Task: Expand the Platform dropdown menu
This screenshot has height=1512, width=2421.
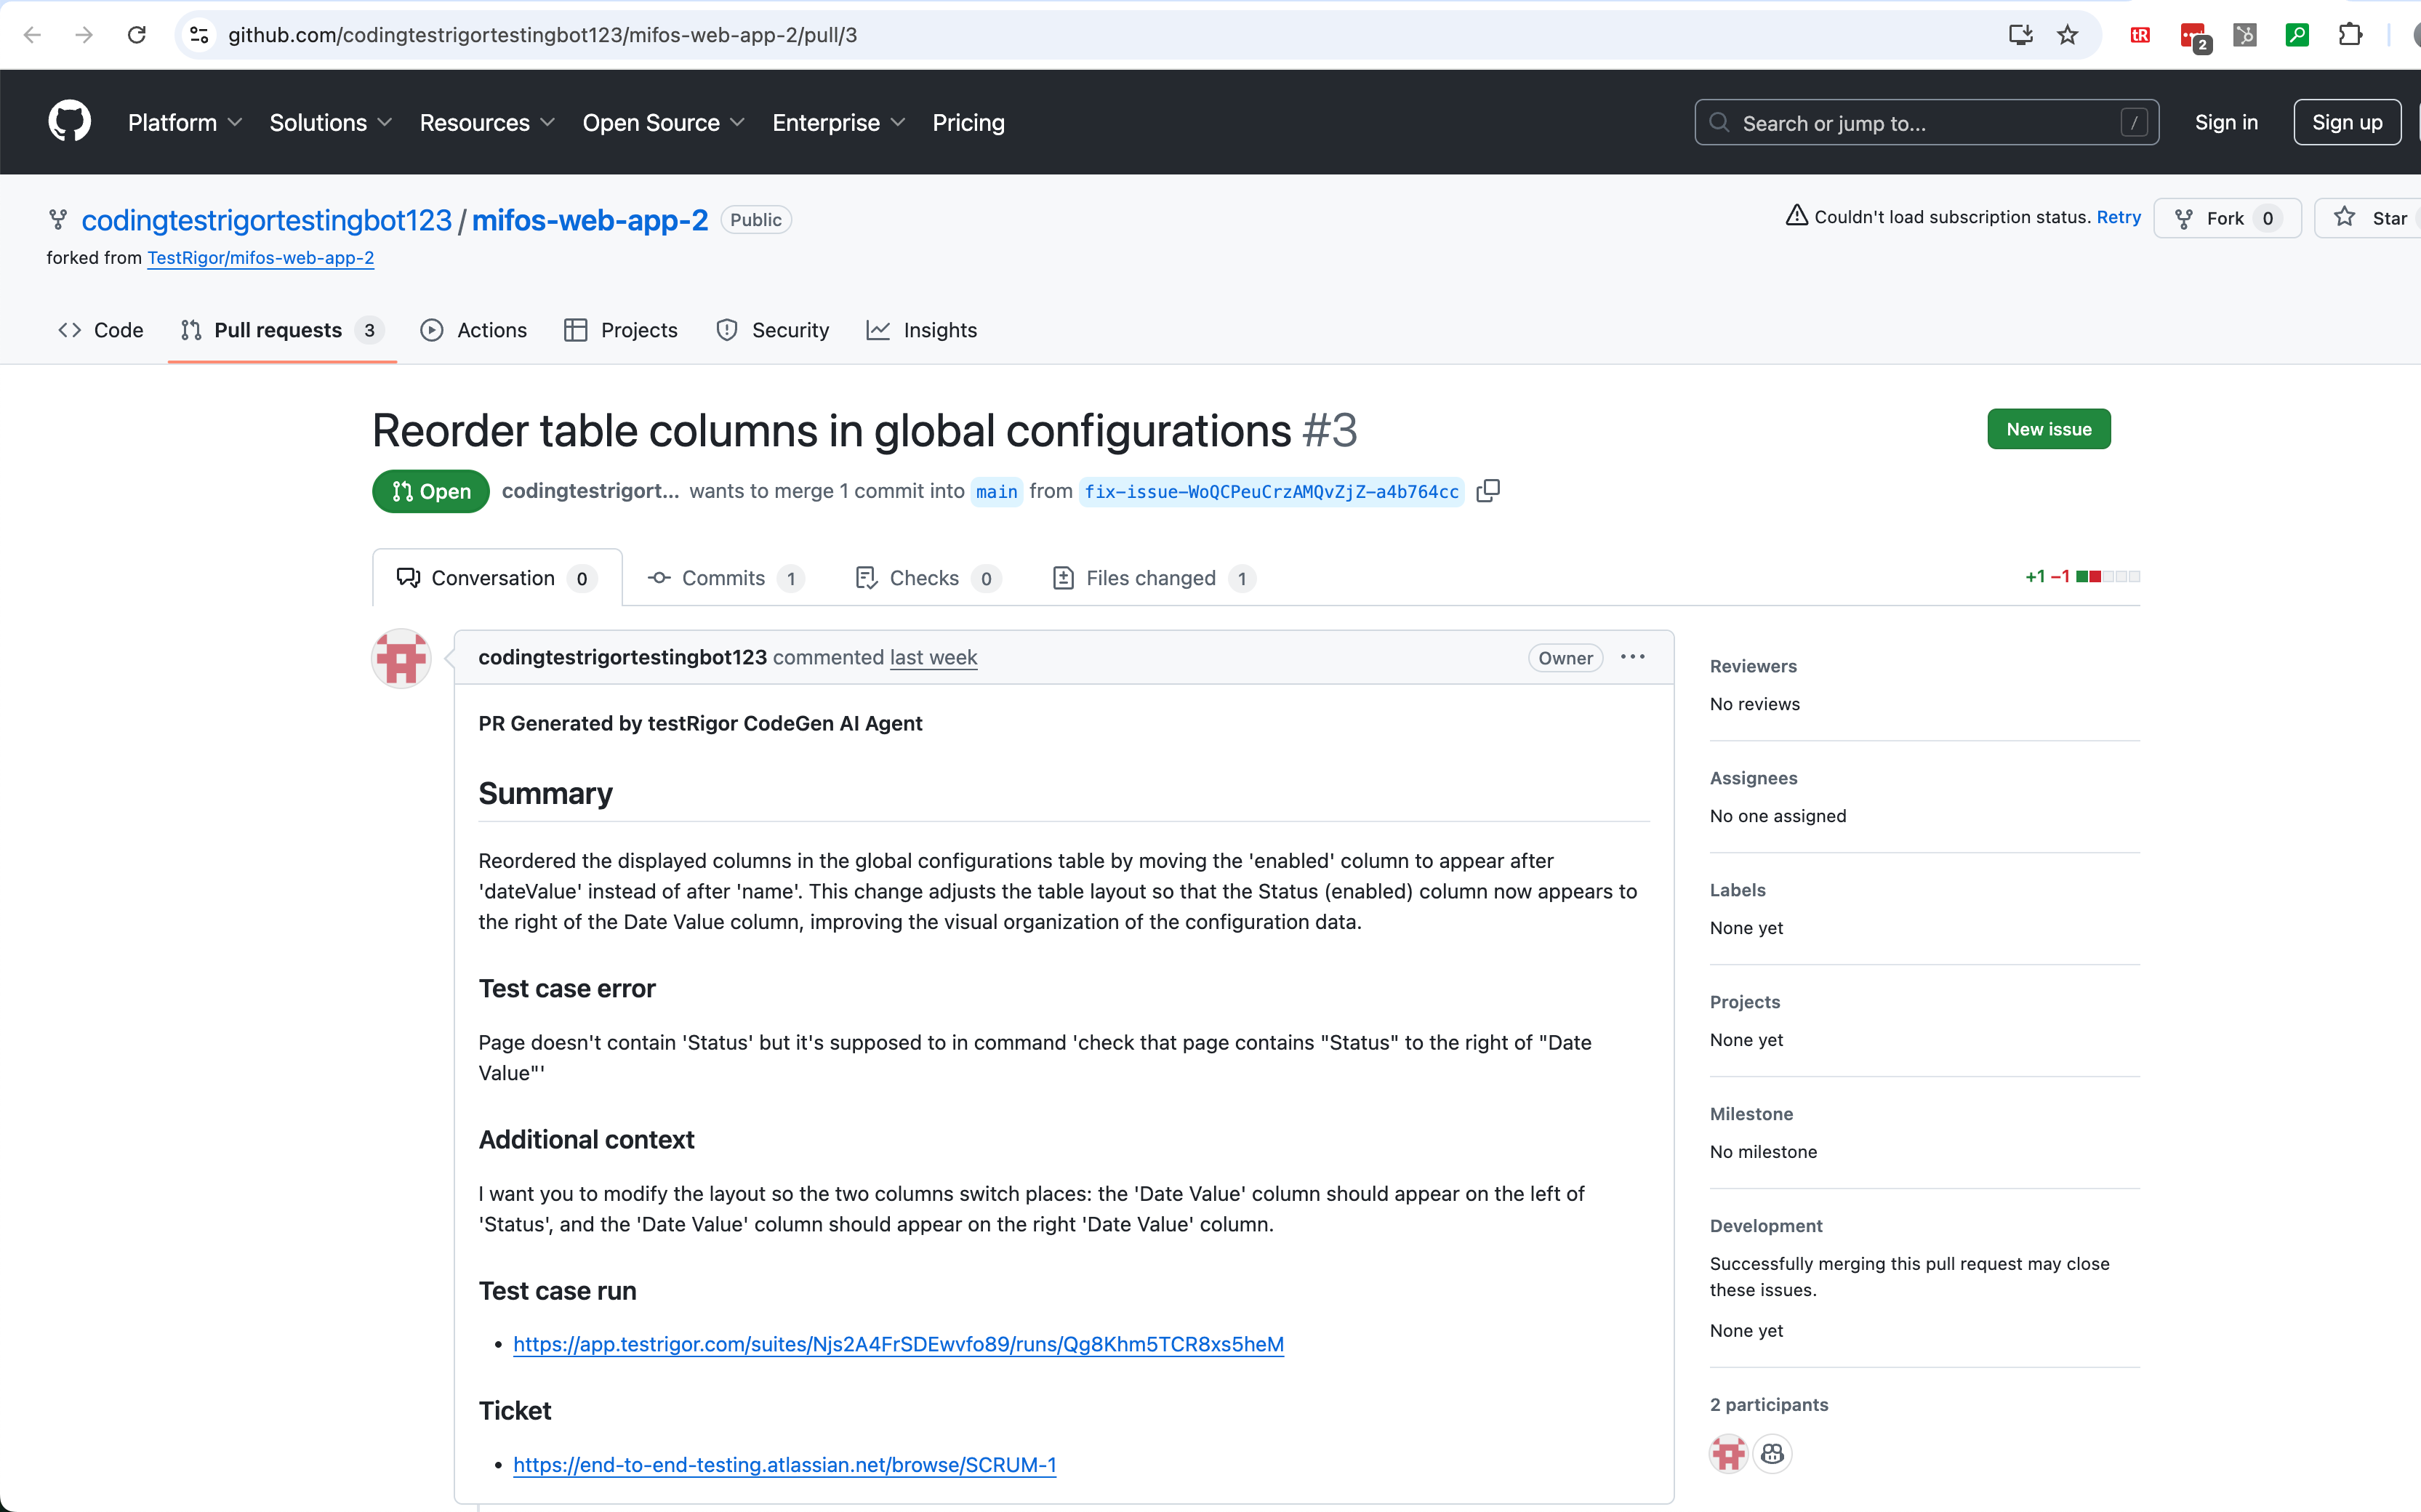Action: pos(185,122)
